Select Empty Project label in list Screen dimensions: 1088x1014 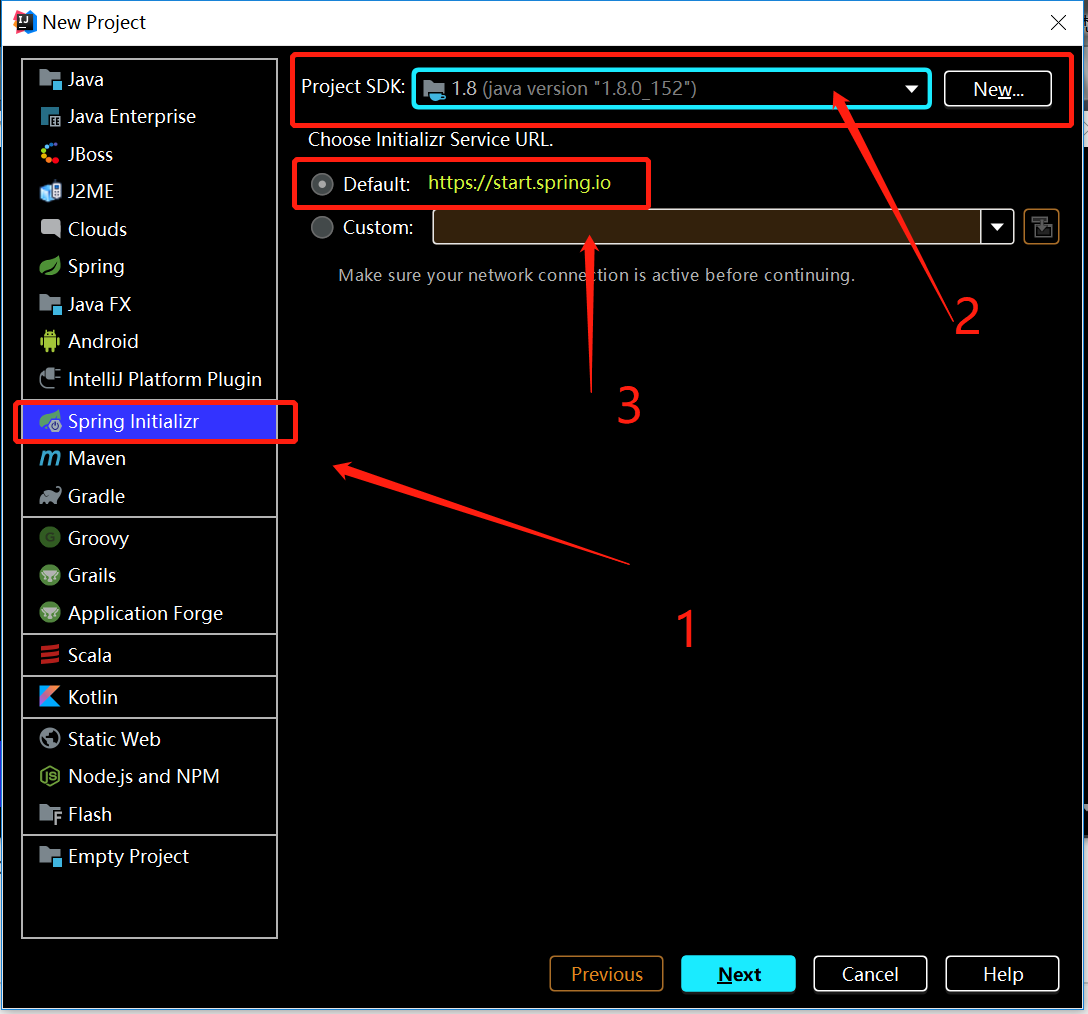point(128,856)
